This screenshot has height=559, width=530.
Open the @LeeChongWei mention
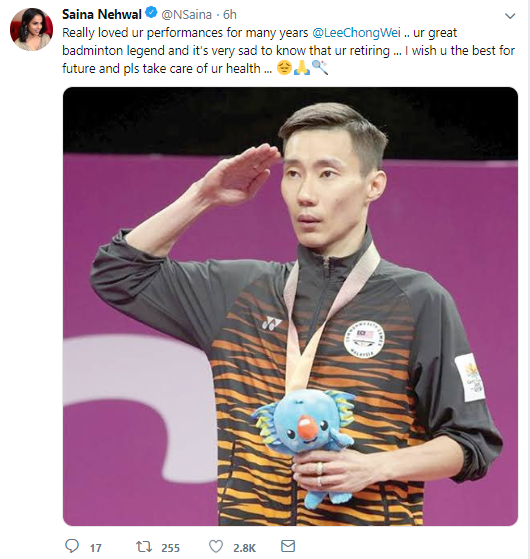356,33
